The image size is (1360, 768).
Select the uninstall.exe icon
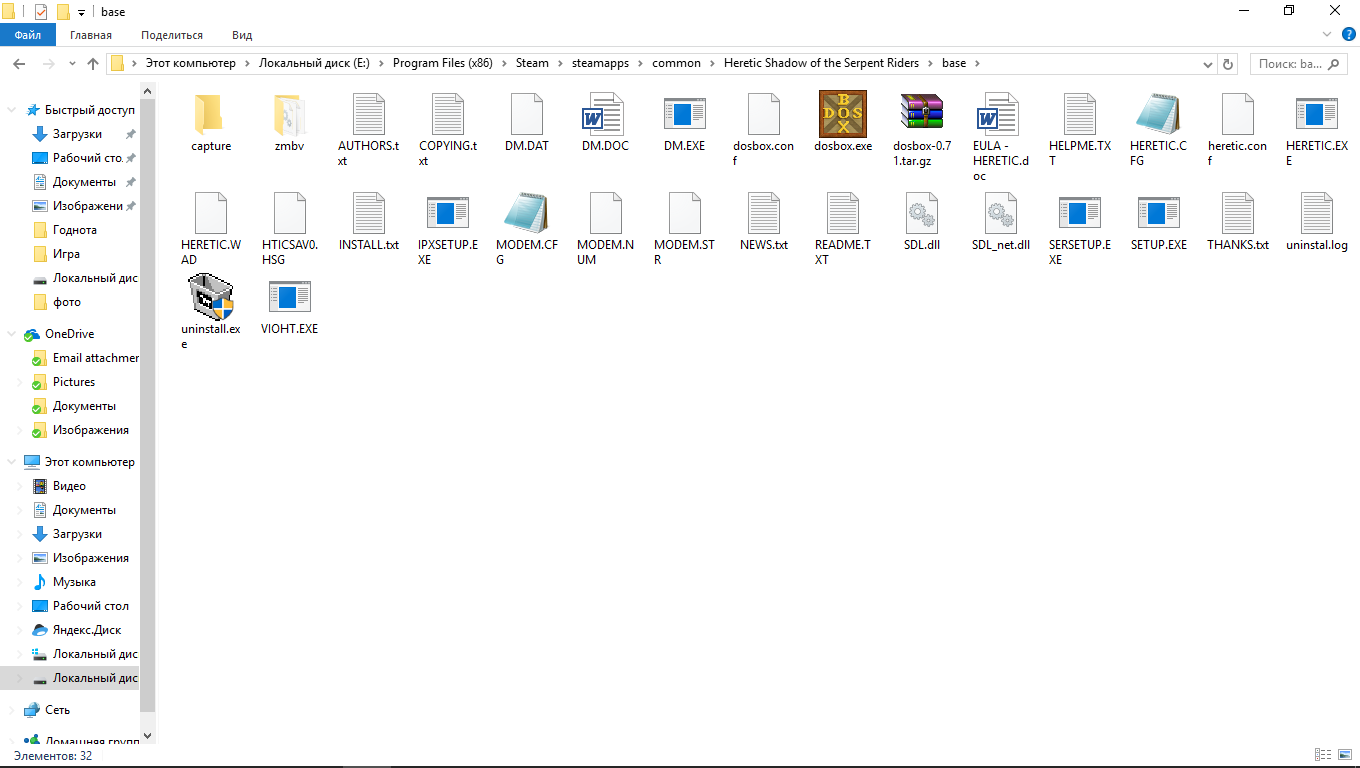click(x=211, y=297)
